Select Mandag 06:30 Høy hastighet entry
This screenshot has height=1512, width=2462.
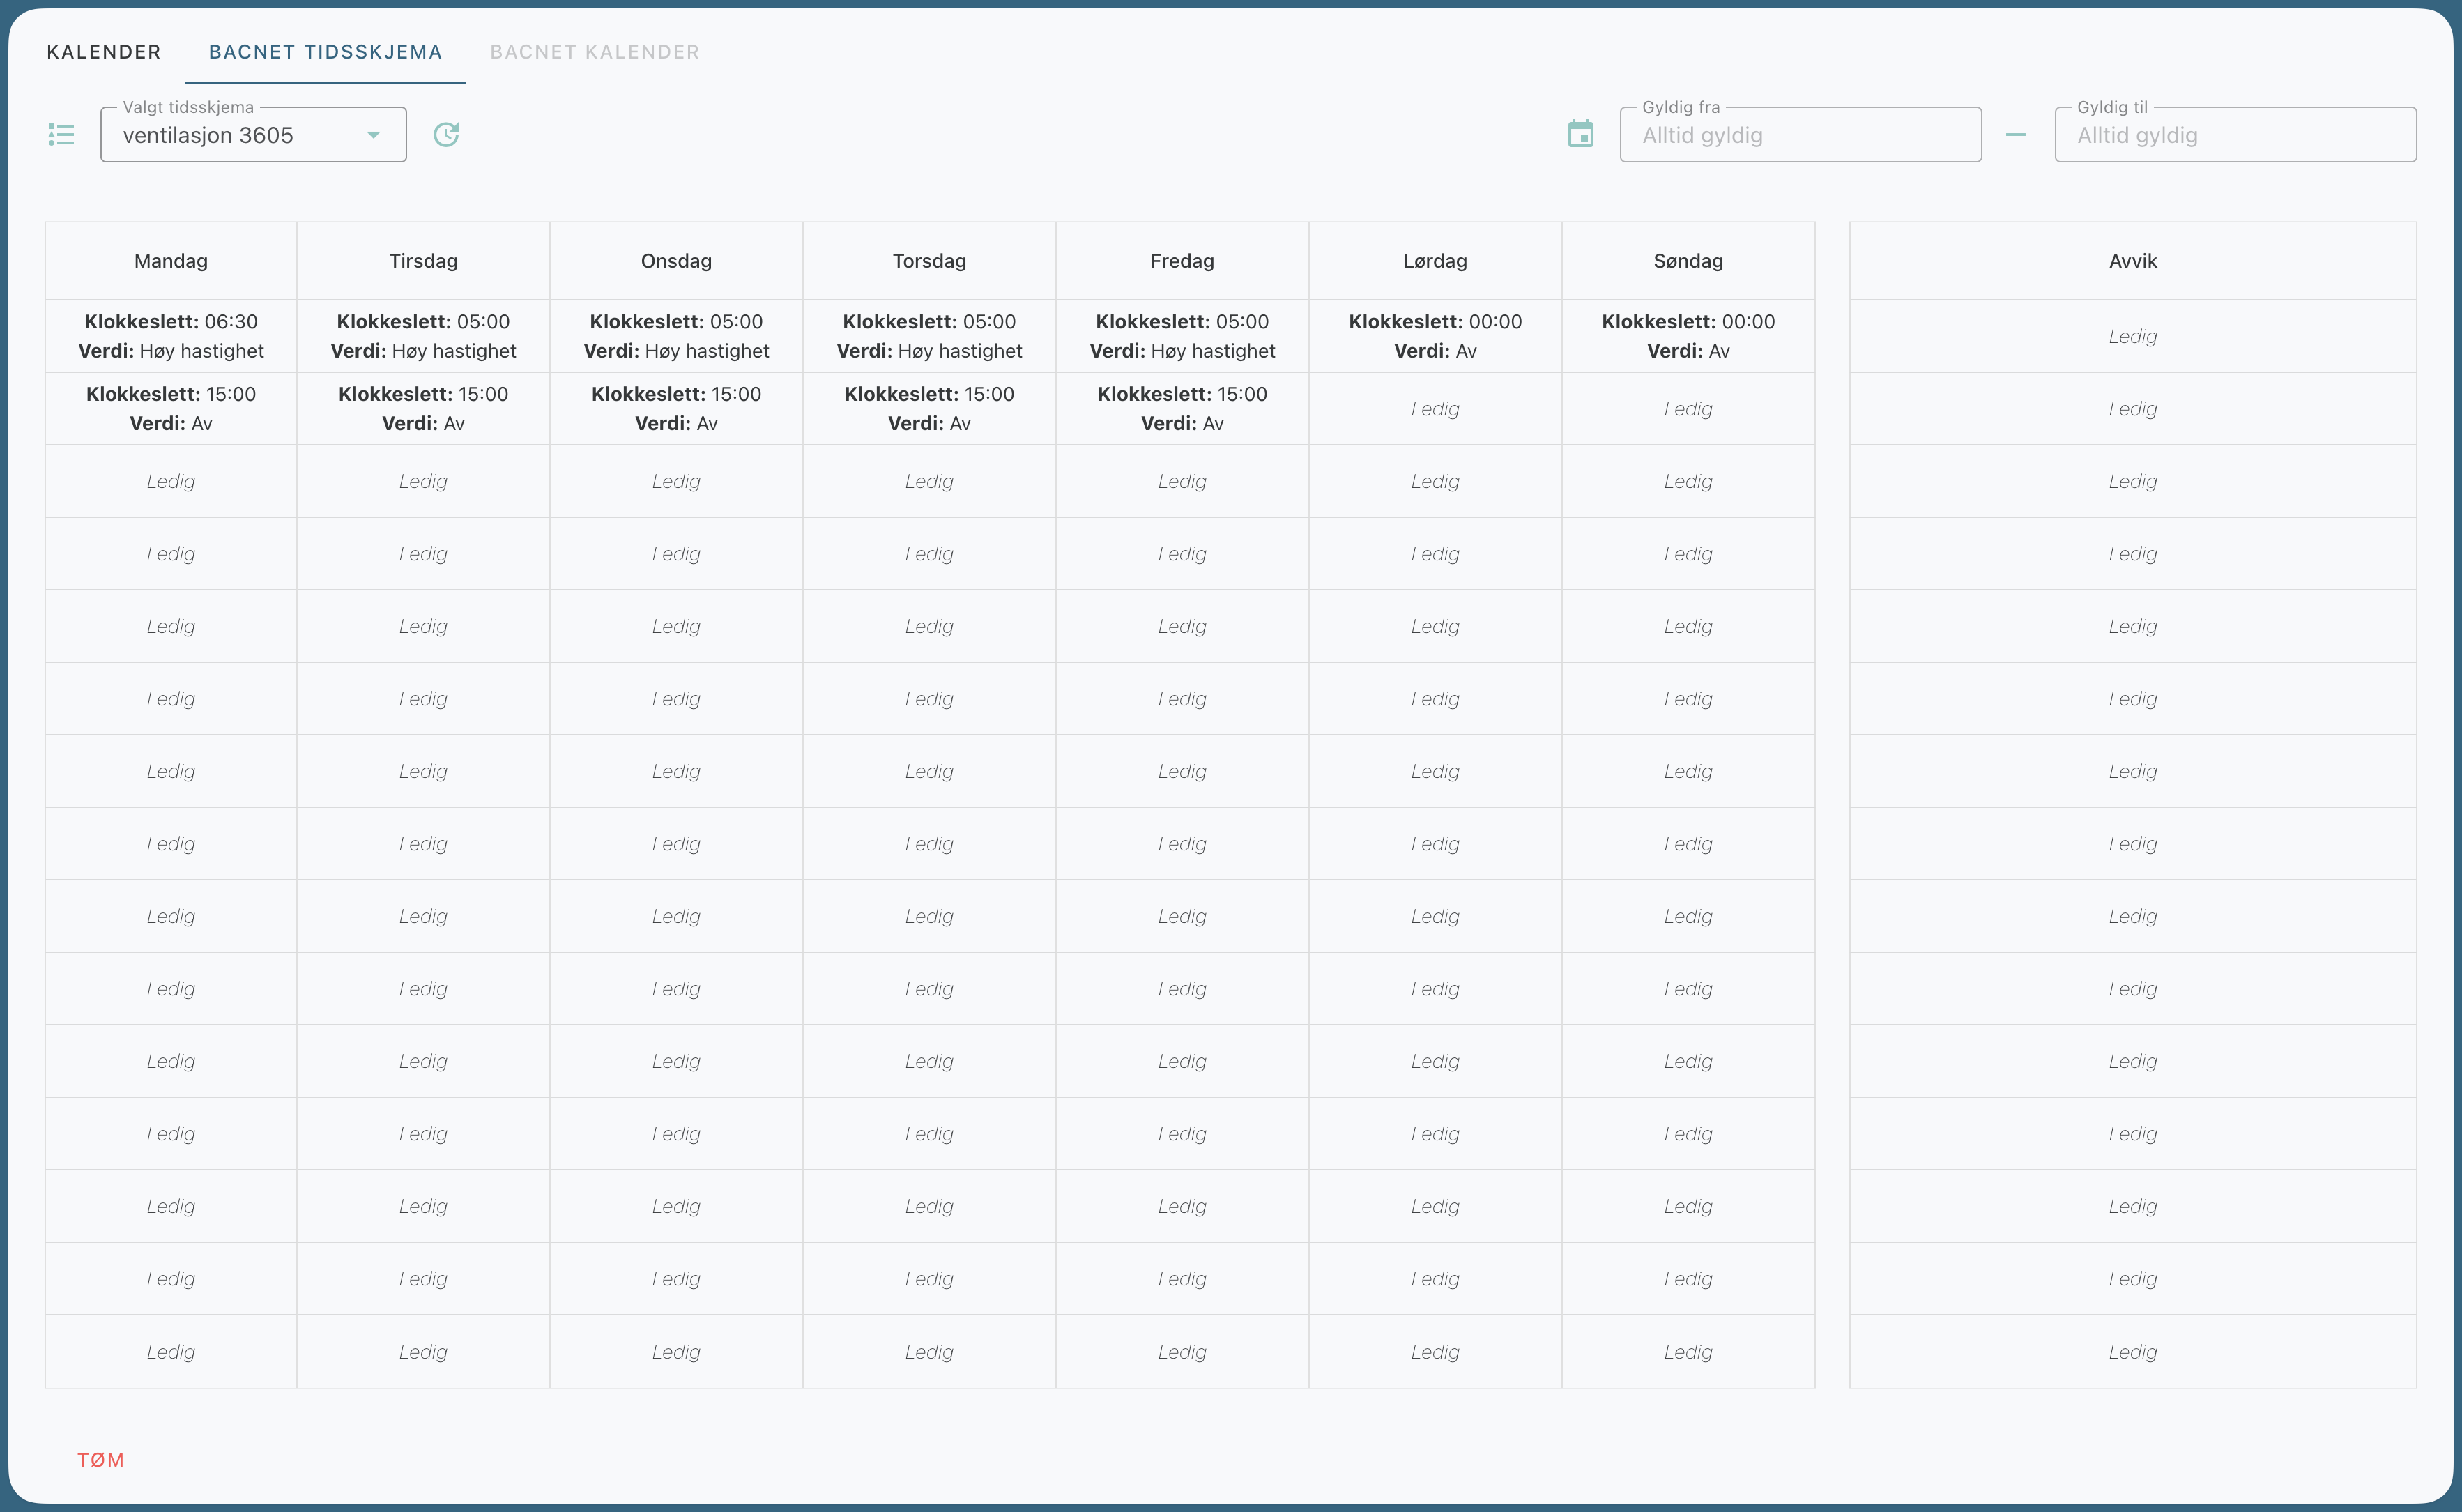[x=171, y=336]
